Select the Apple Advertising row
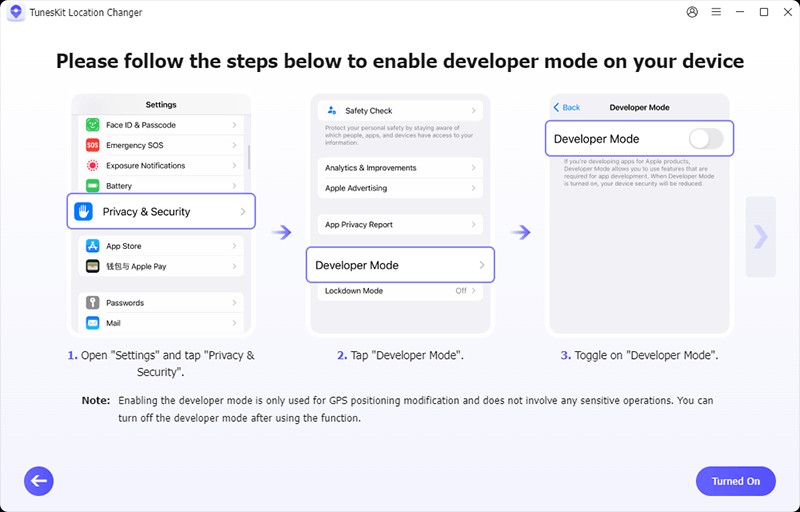The width and height of the screenshot is (800, 512). coord(400,188)
